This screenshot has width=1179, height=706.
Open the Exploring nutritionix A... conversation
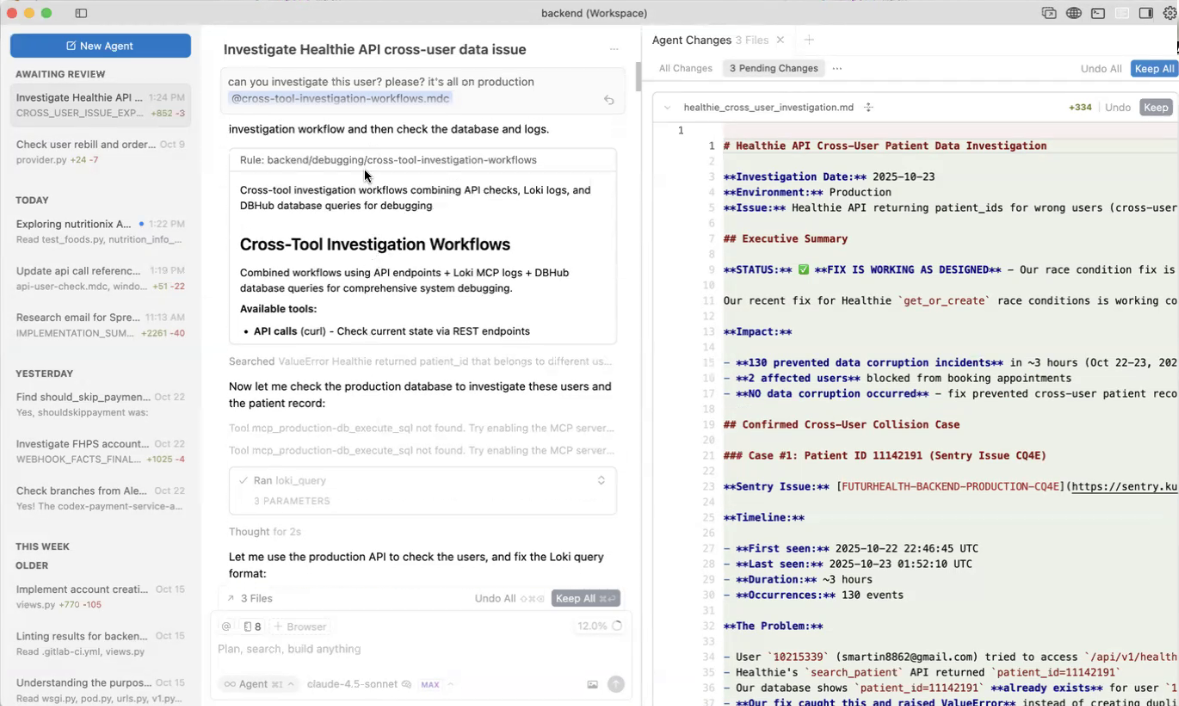(x=100, y=231)
